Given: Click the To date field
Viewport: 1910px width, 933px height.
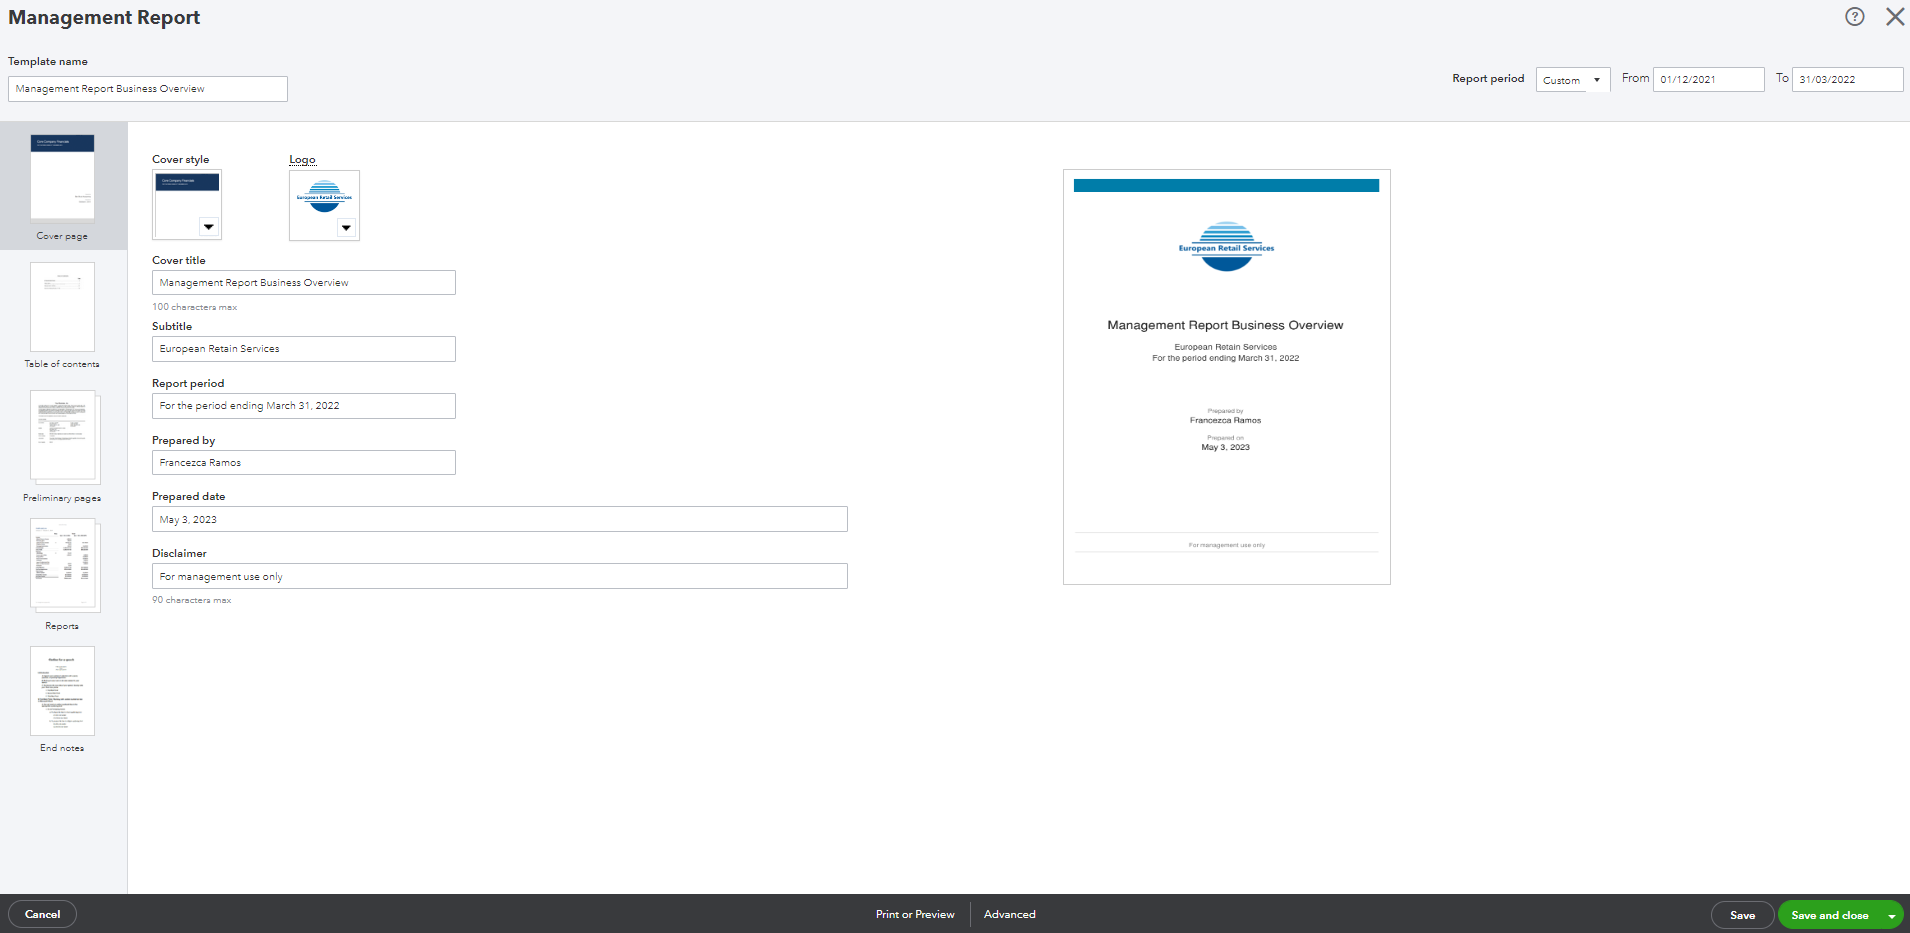Looking at the screenshot, I should tap(1847, 79).
